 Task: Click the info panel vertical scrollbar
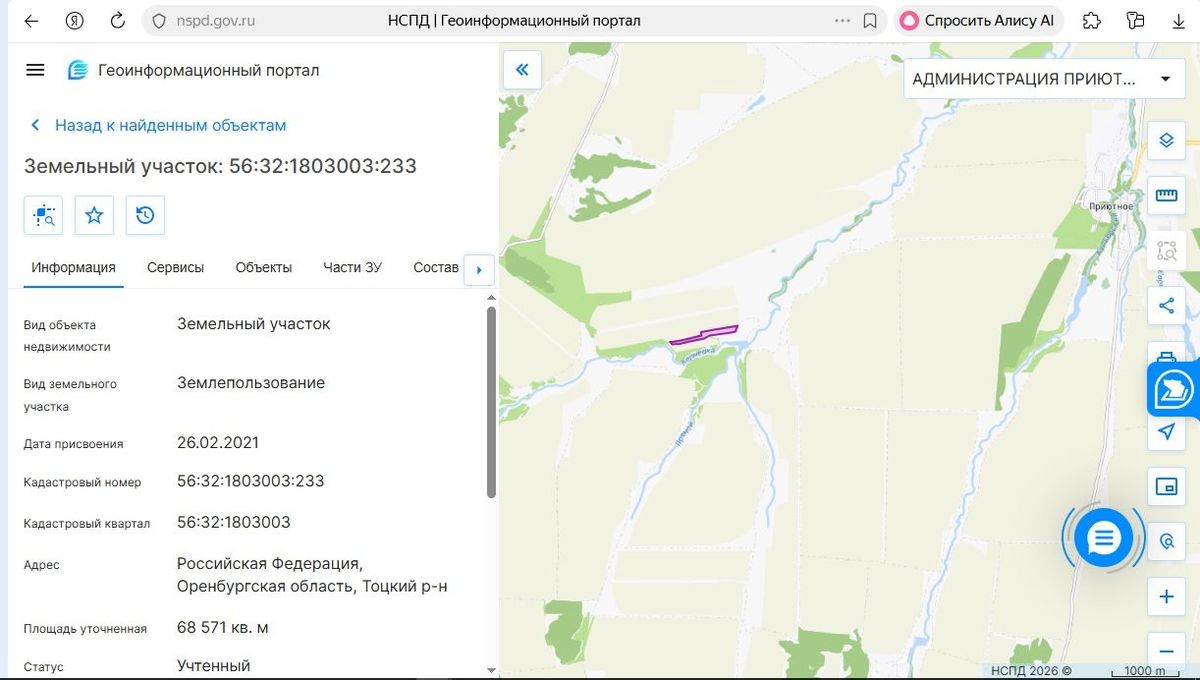point(491,402)
